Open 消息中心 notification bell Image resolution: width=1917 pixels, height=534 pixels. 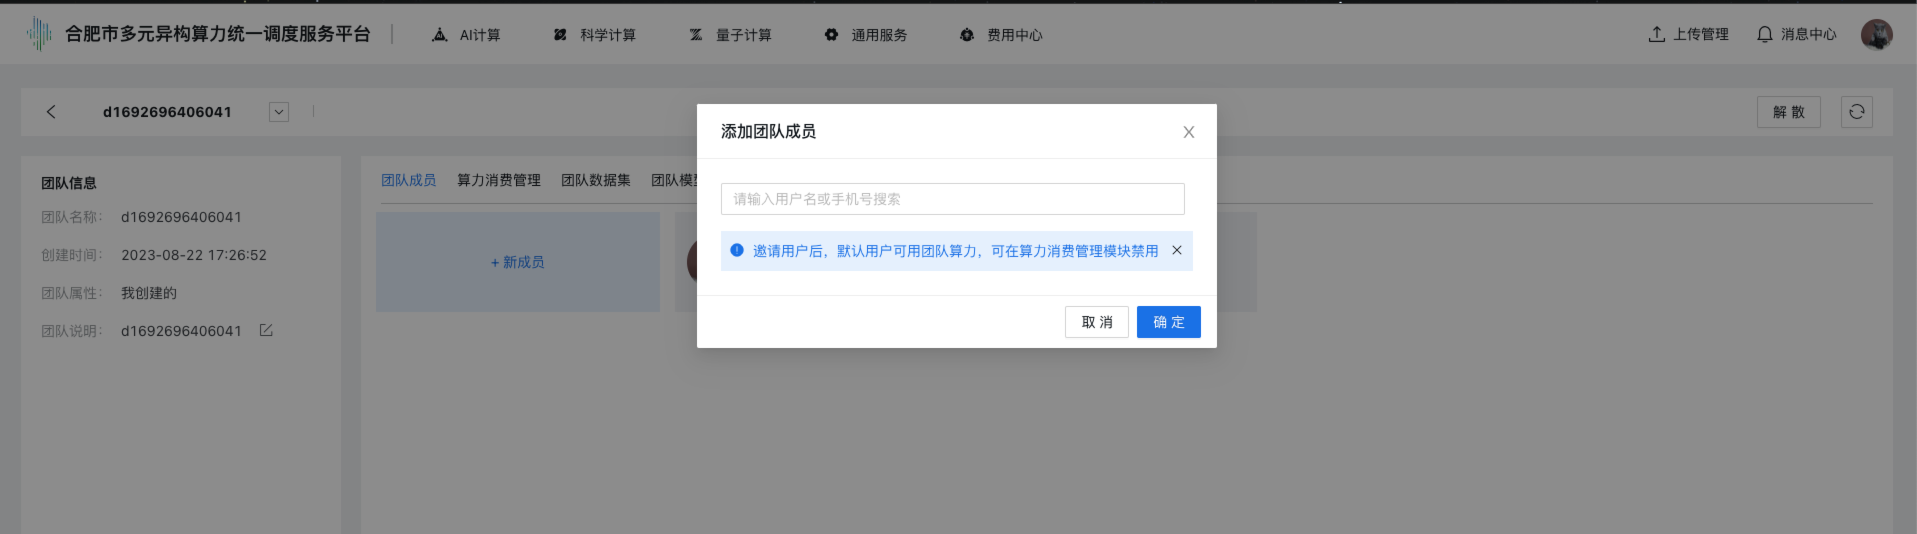click(x=1796, y=34)
